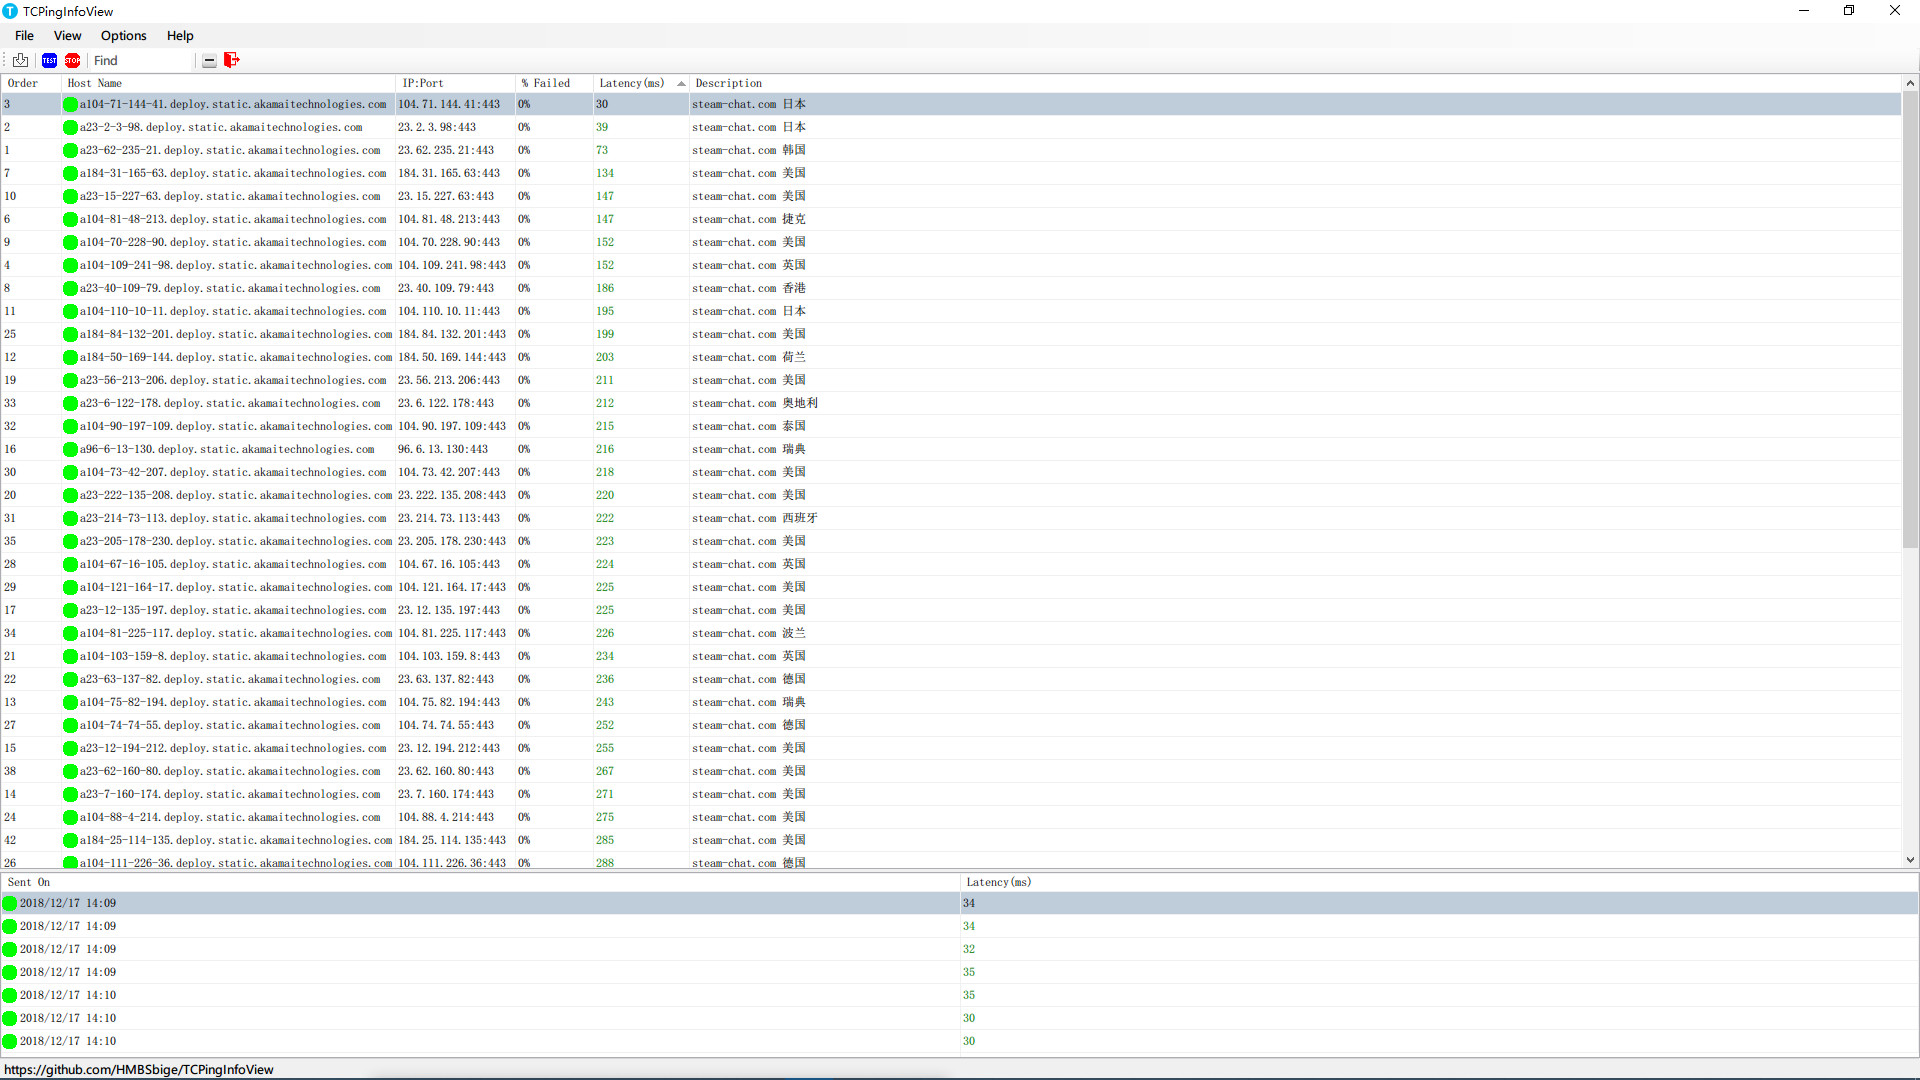Click the TCPingInfoView title bar icon
Screen dimensions: 1920x1080
click(x=9, y=11)
